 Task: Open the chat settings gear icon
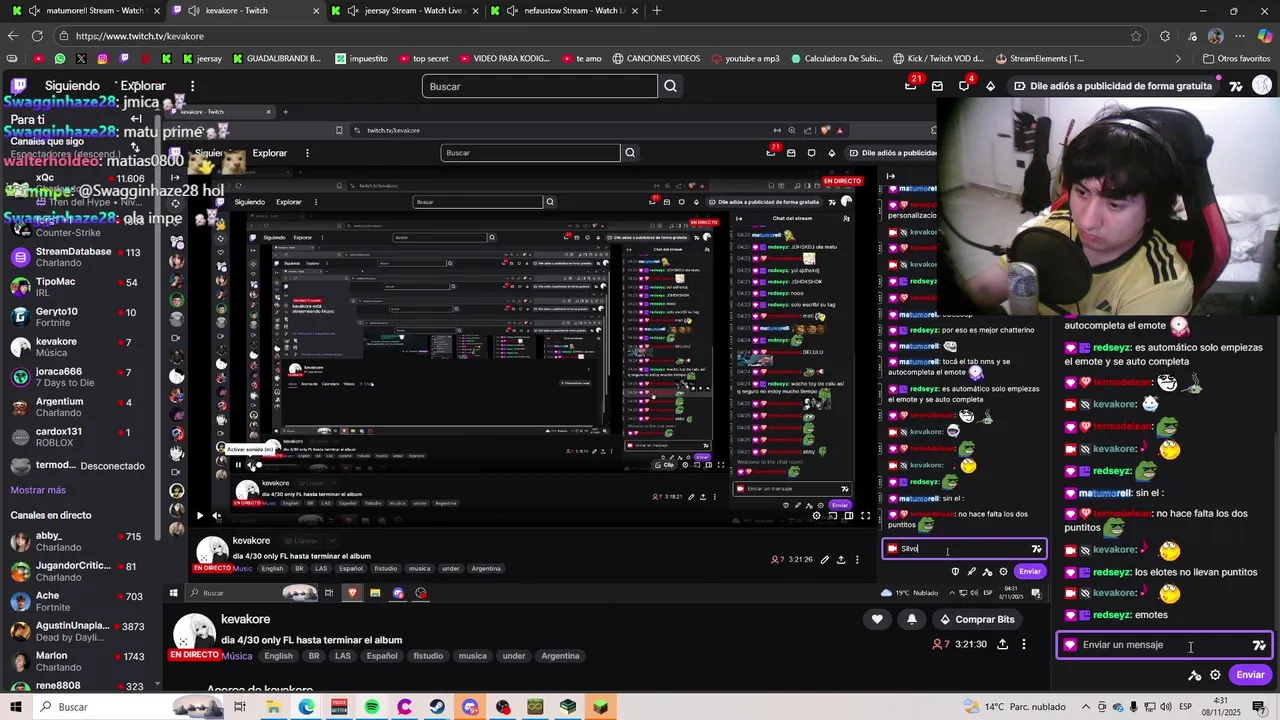point(1215,675)
